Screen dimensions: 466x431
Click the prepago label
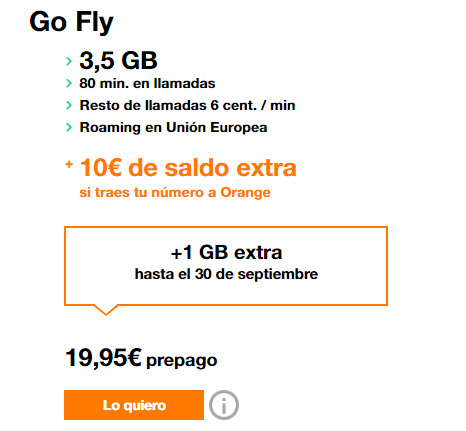point(182,361)
